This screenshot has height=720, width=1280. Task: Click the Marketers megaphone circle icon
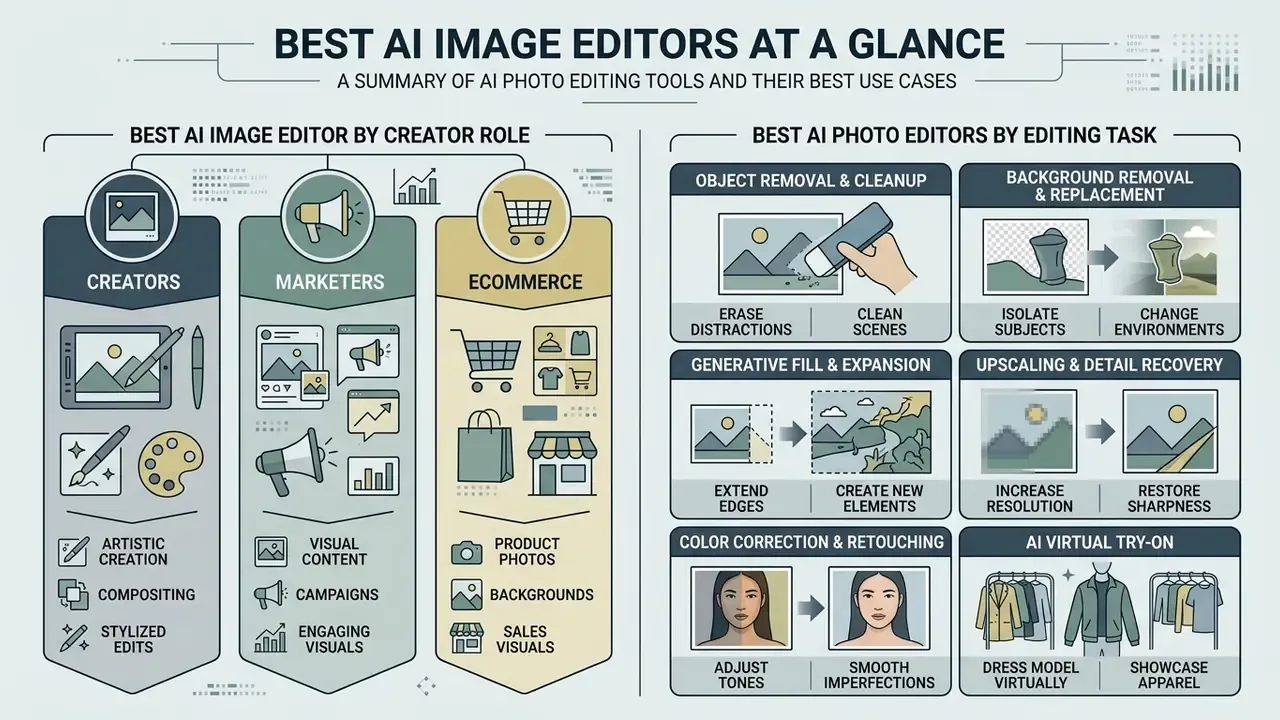329,216
